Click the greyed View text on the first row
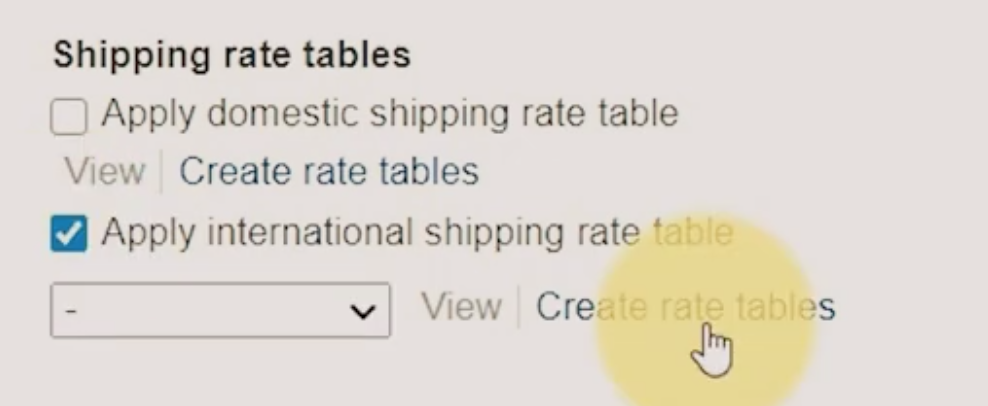 (x=105, y=171)
